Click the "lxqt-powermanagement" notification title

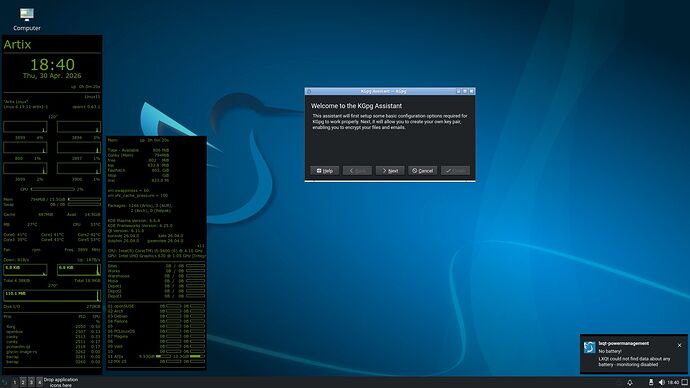pos(624,344)
